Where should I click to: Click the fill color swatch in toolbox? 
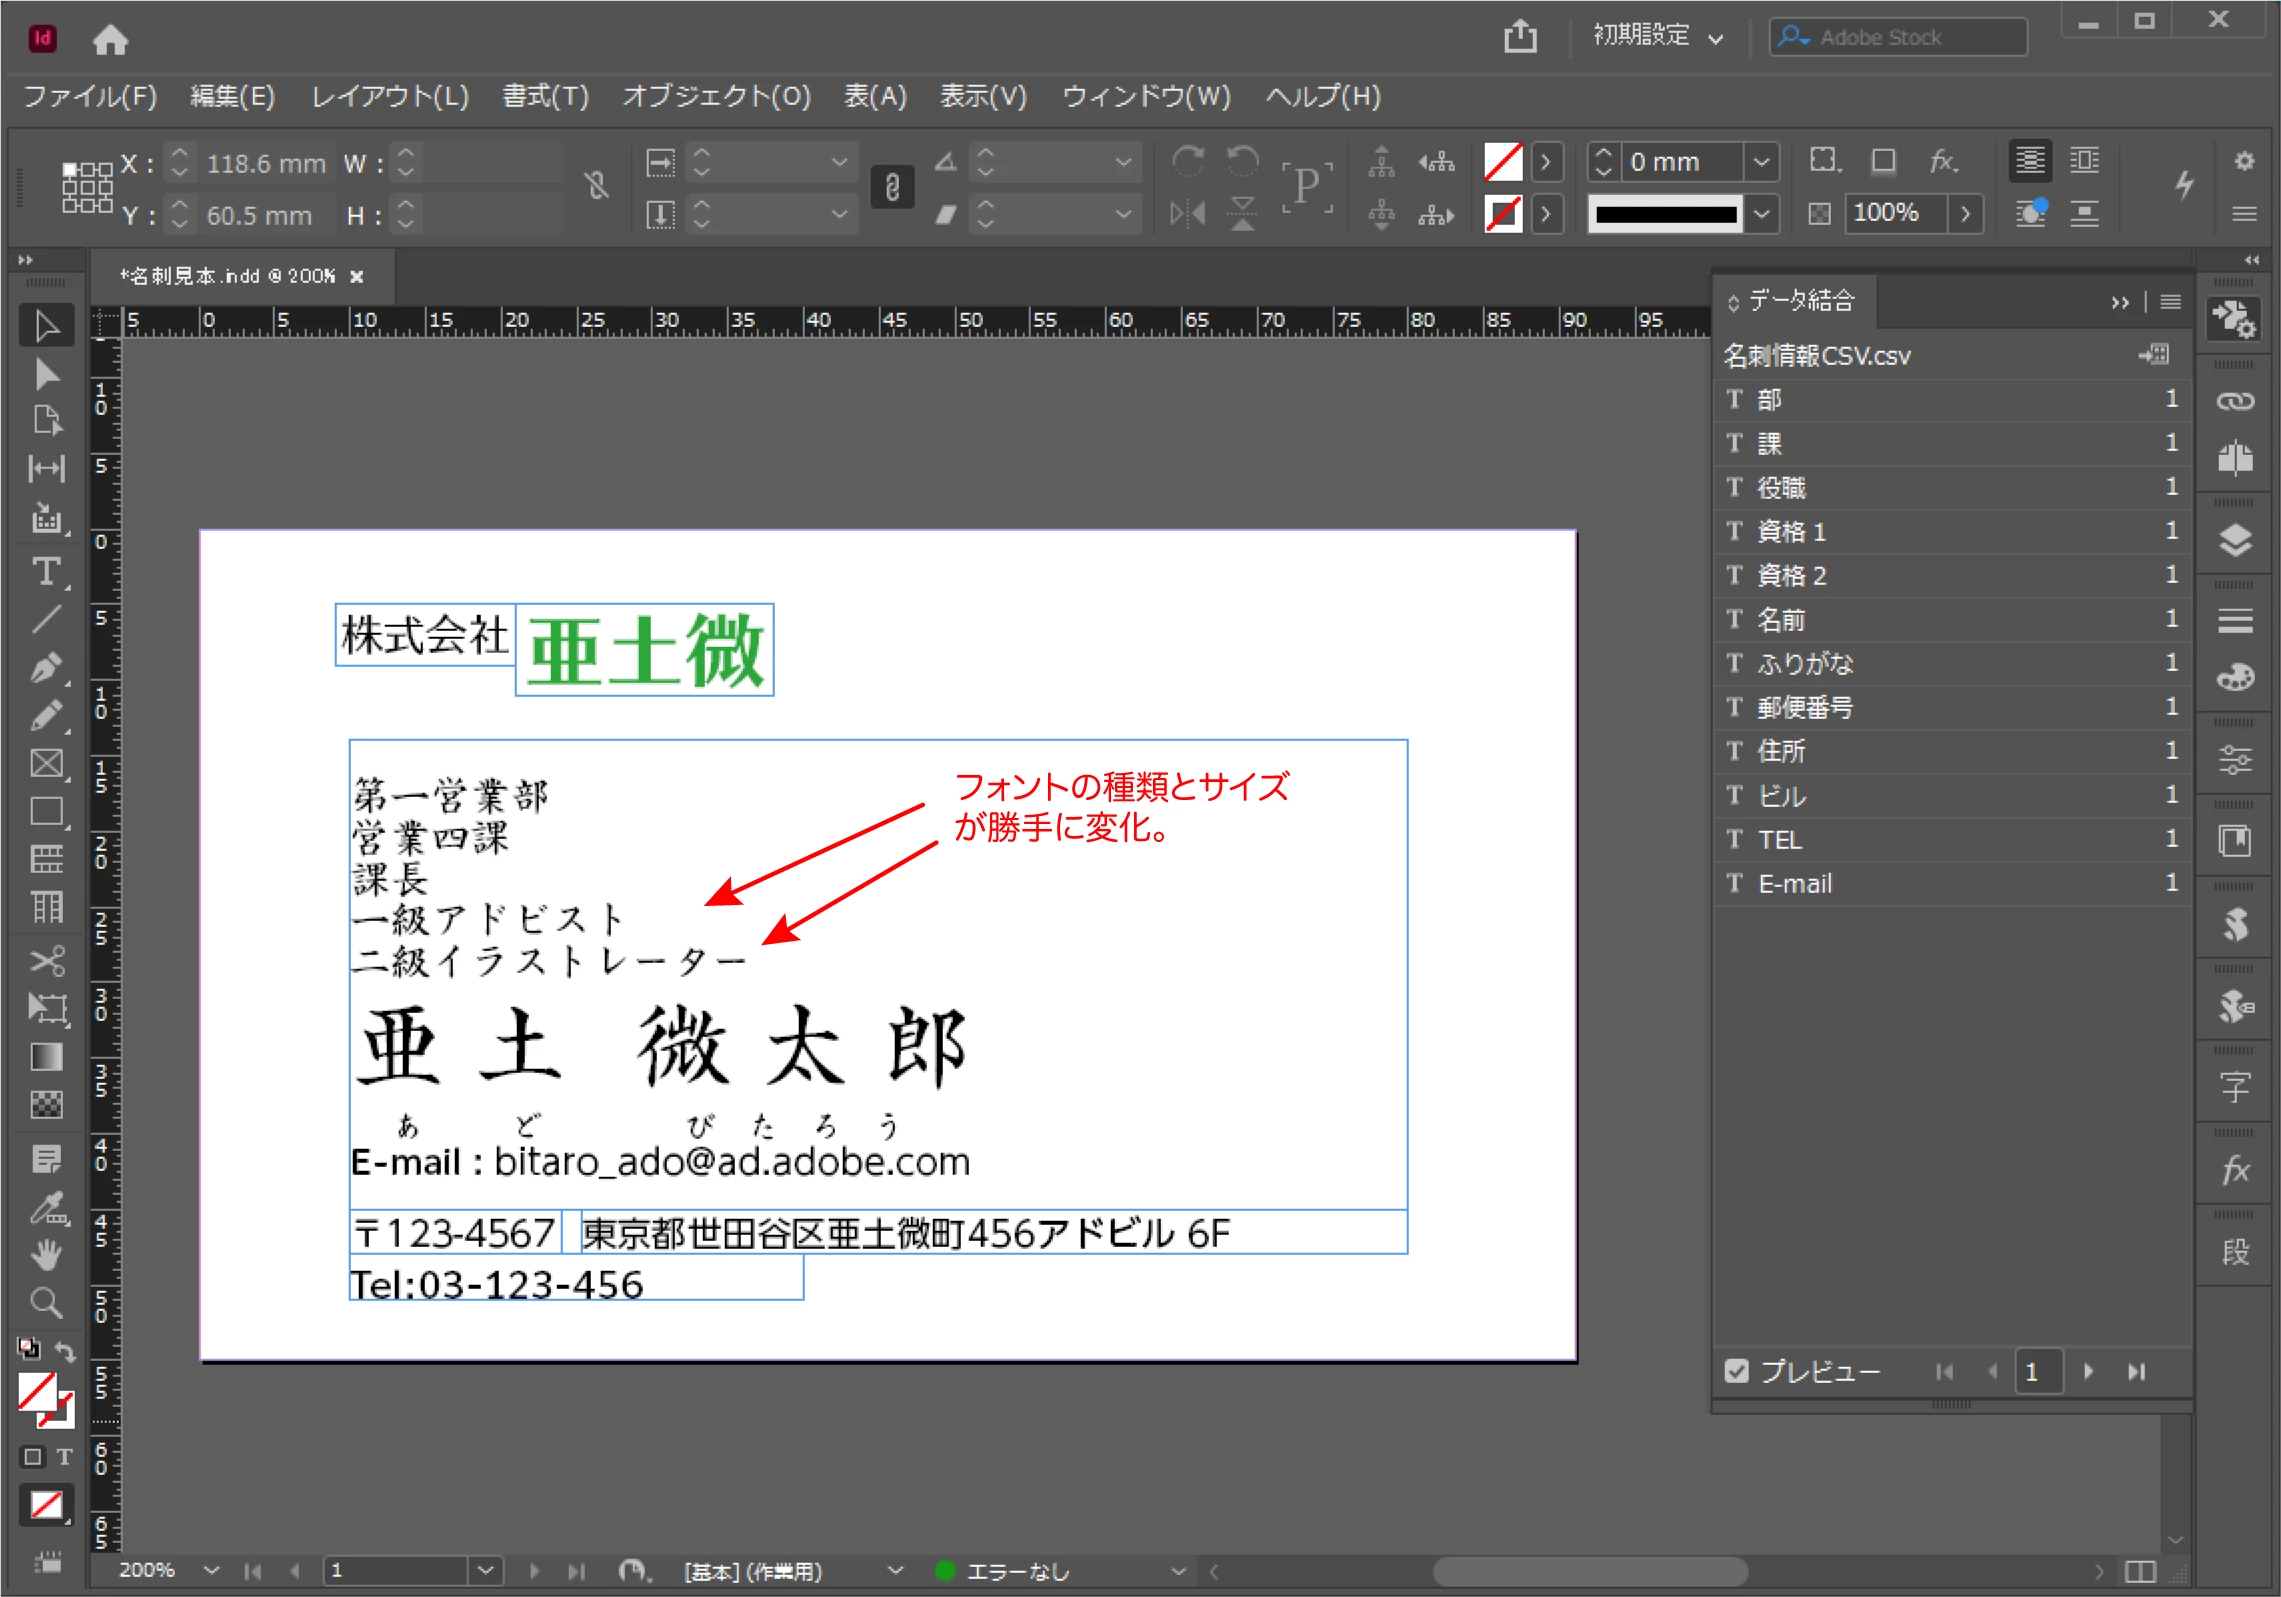click(x=36, y=1391)
